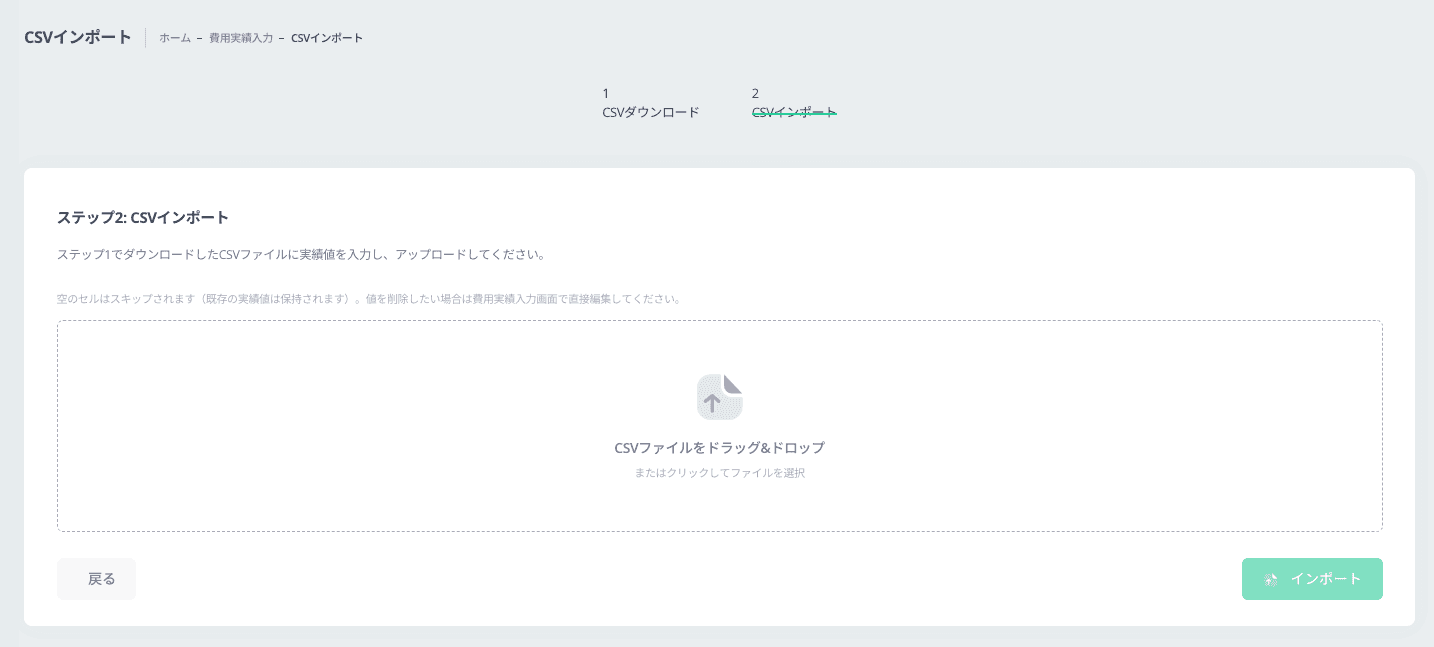Select the CSVインポート page title
Image resolution: width=1434 pixels, height=647 pixels.
click(77, 36)
